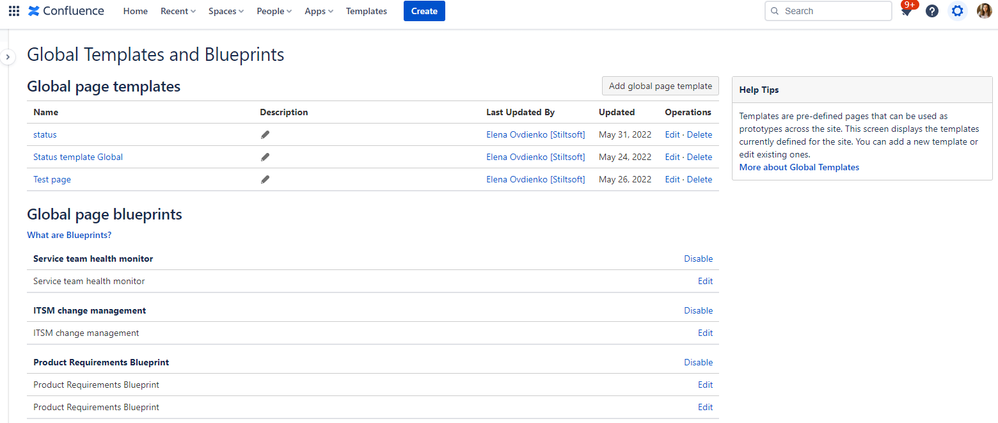Open the Status template Global link

(78, 157)
